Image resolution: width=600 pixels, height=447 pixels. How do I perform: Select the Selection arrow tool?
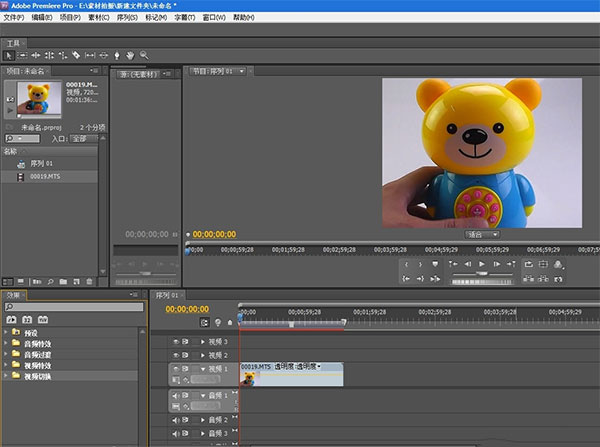pyautogui.click(x=8, y=55)
